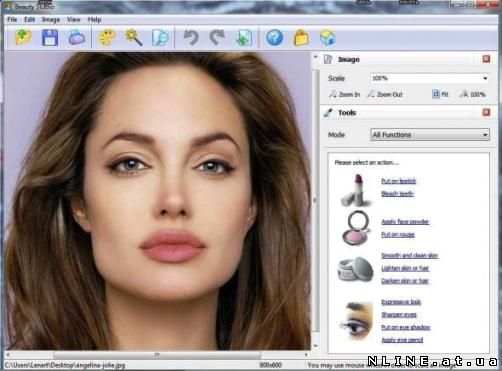The image size is (502, 371).
Task: Choose Sharpen eyes action
Action: click(x=399, y=315)
